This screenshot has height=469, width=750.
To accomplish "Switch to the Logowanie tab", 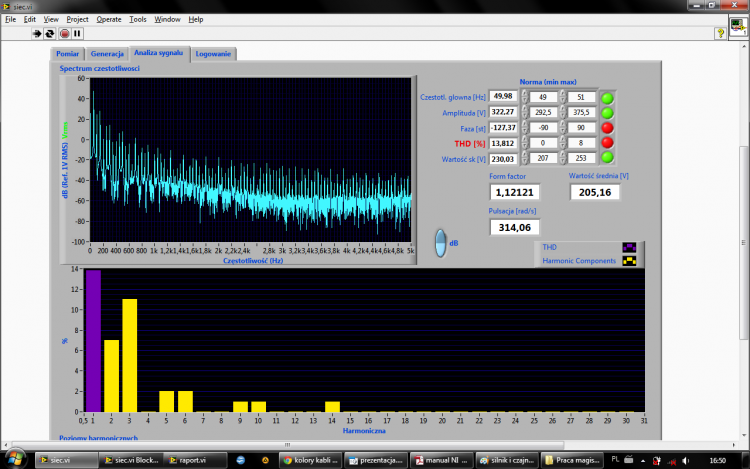I will (213, 54).
